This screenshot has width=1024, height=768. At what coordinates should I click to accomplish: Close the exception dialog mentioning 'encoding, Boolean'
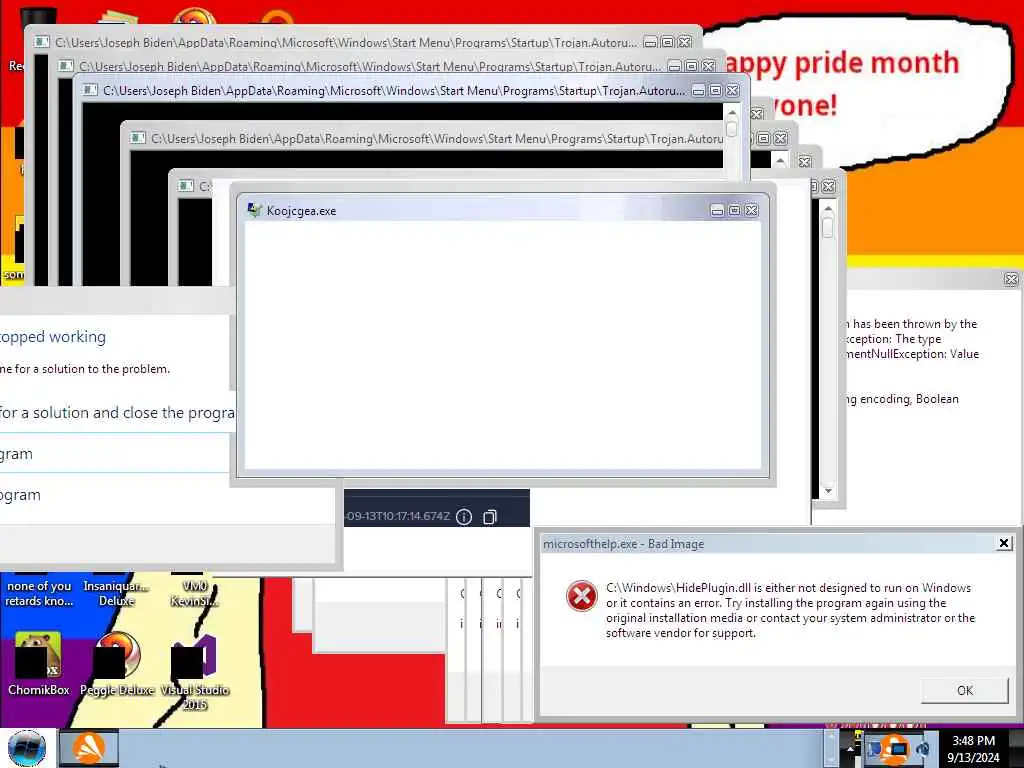point(1011,280)
